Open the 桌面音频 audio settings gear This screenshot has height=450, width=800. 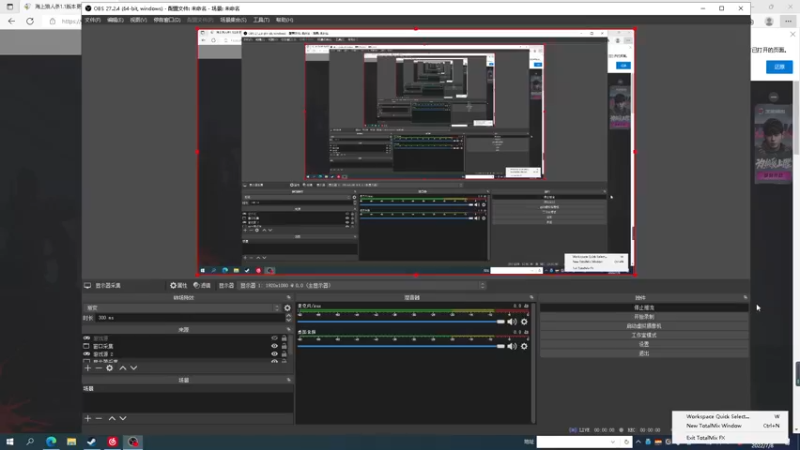[x=524, y=346]
